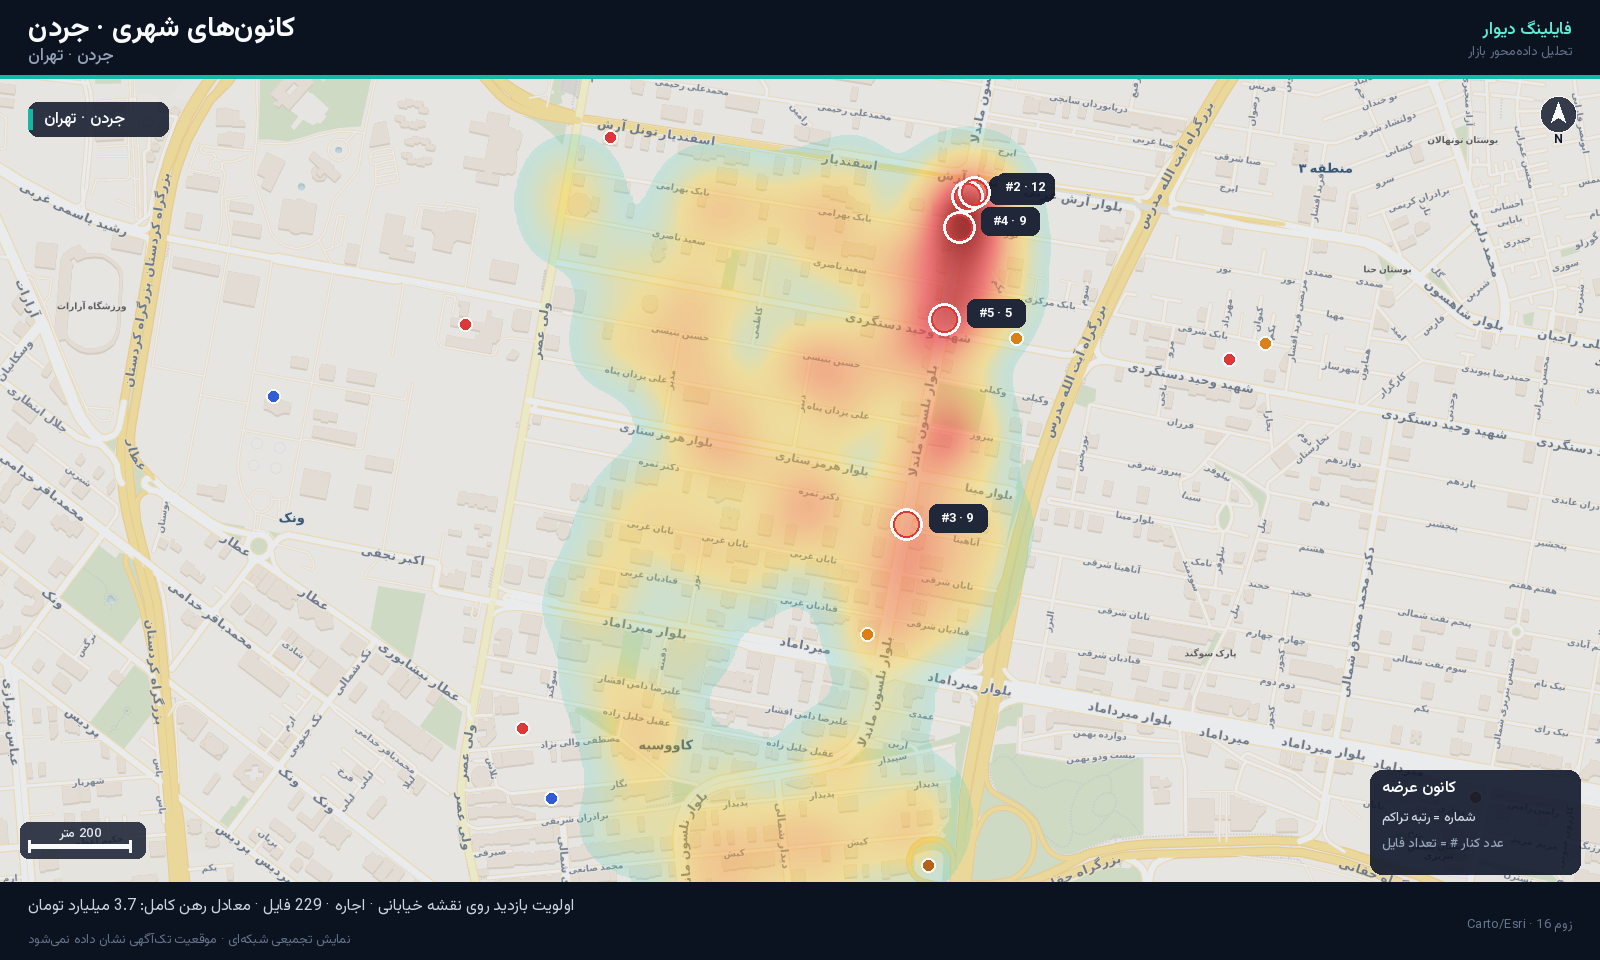Click the red dot on اسفندیار street
Image resolution: width=1600 pixels, height=960 pixels.
click(610, 138)
